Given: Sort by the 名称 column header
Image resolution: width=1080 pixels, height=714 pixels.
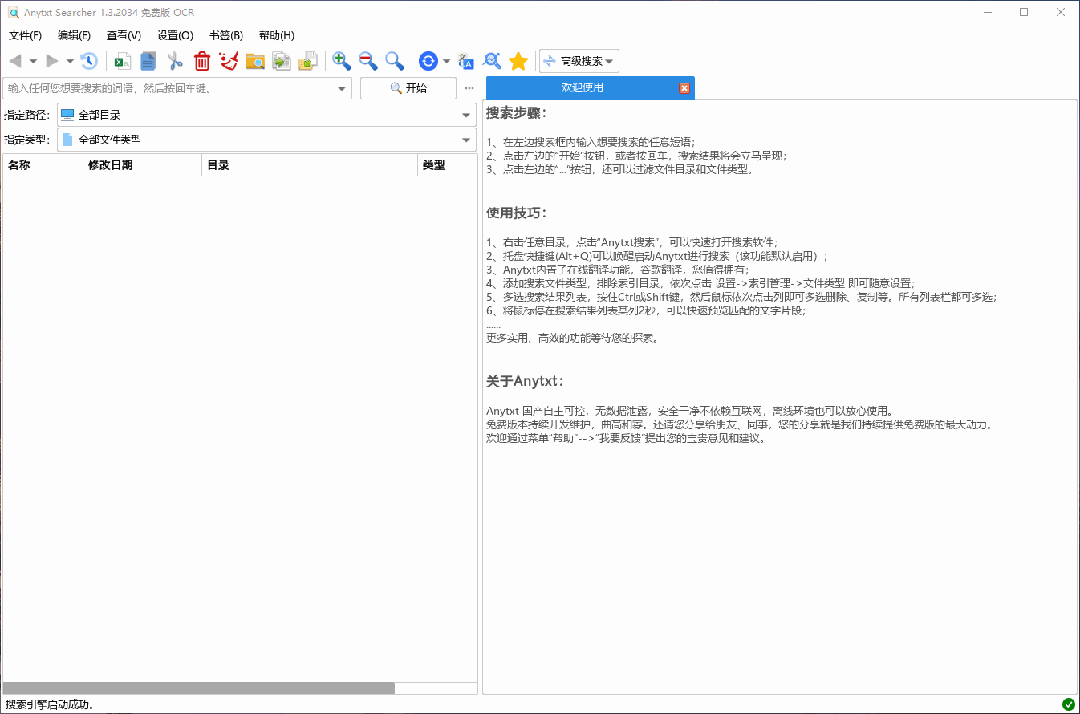Looking at the screenshot, I should pyautogui.click(x=19, y=165).
